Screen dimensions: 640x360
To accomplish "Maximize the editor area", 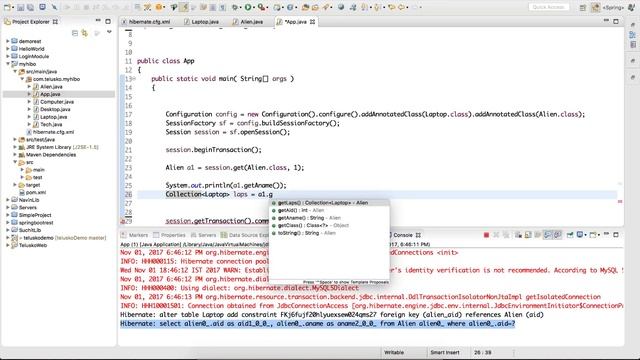I will 616,21.
